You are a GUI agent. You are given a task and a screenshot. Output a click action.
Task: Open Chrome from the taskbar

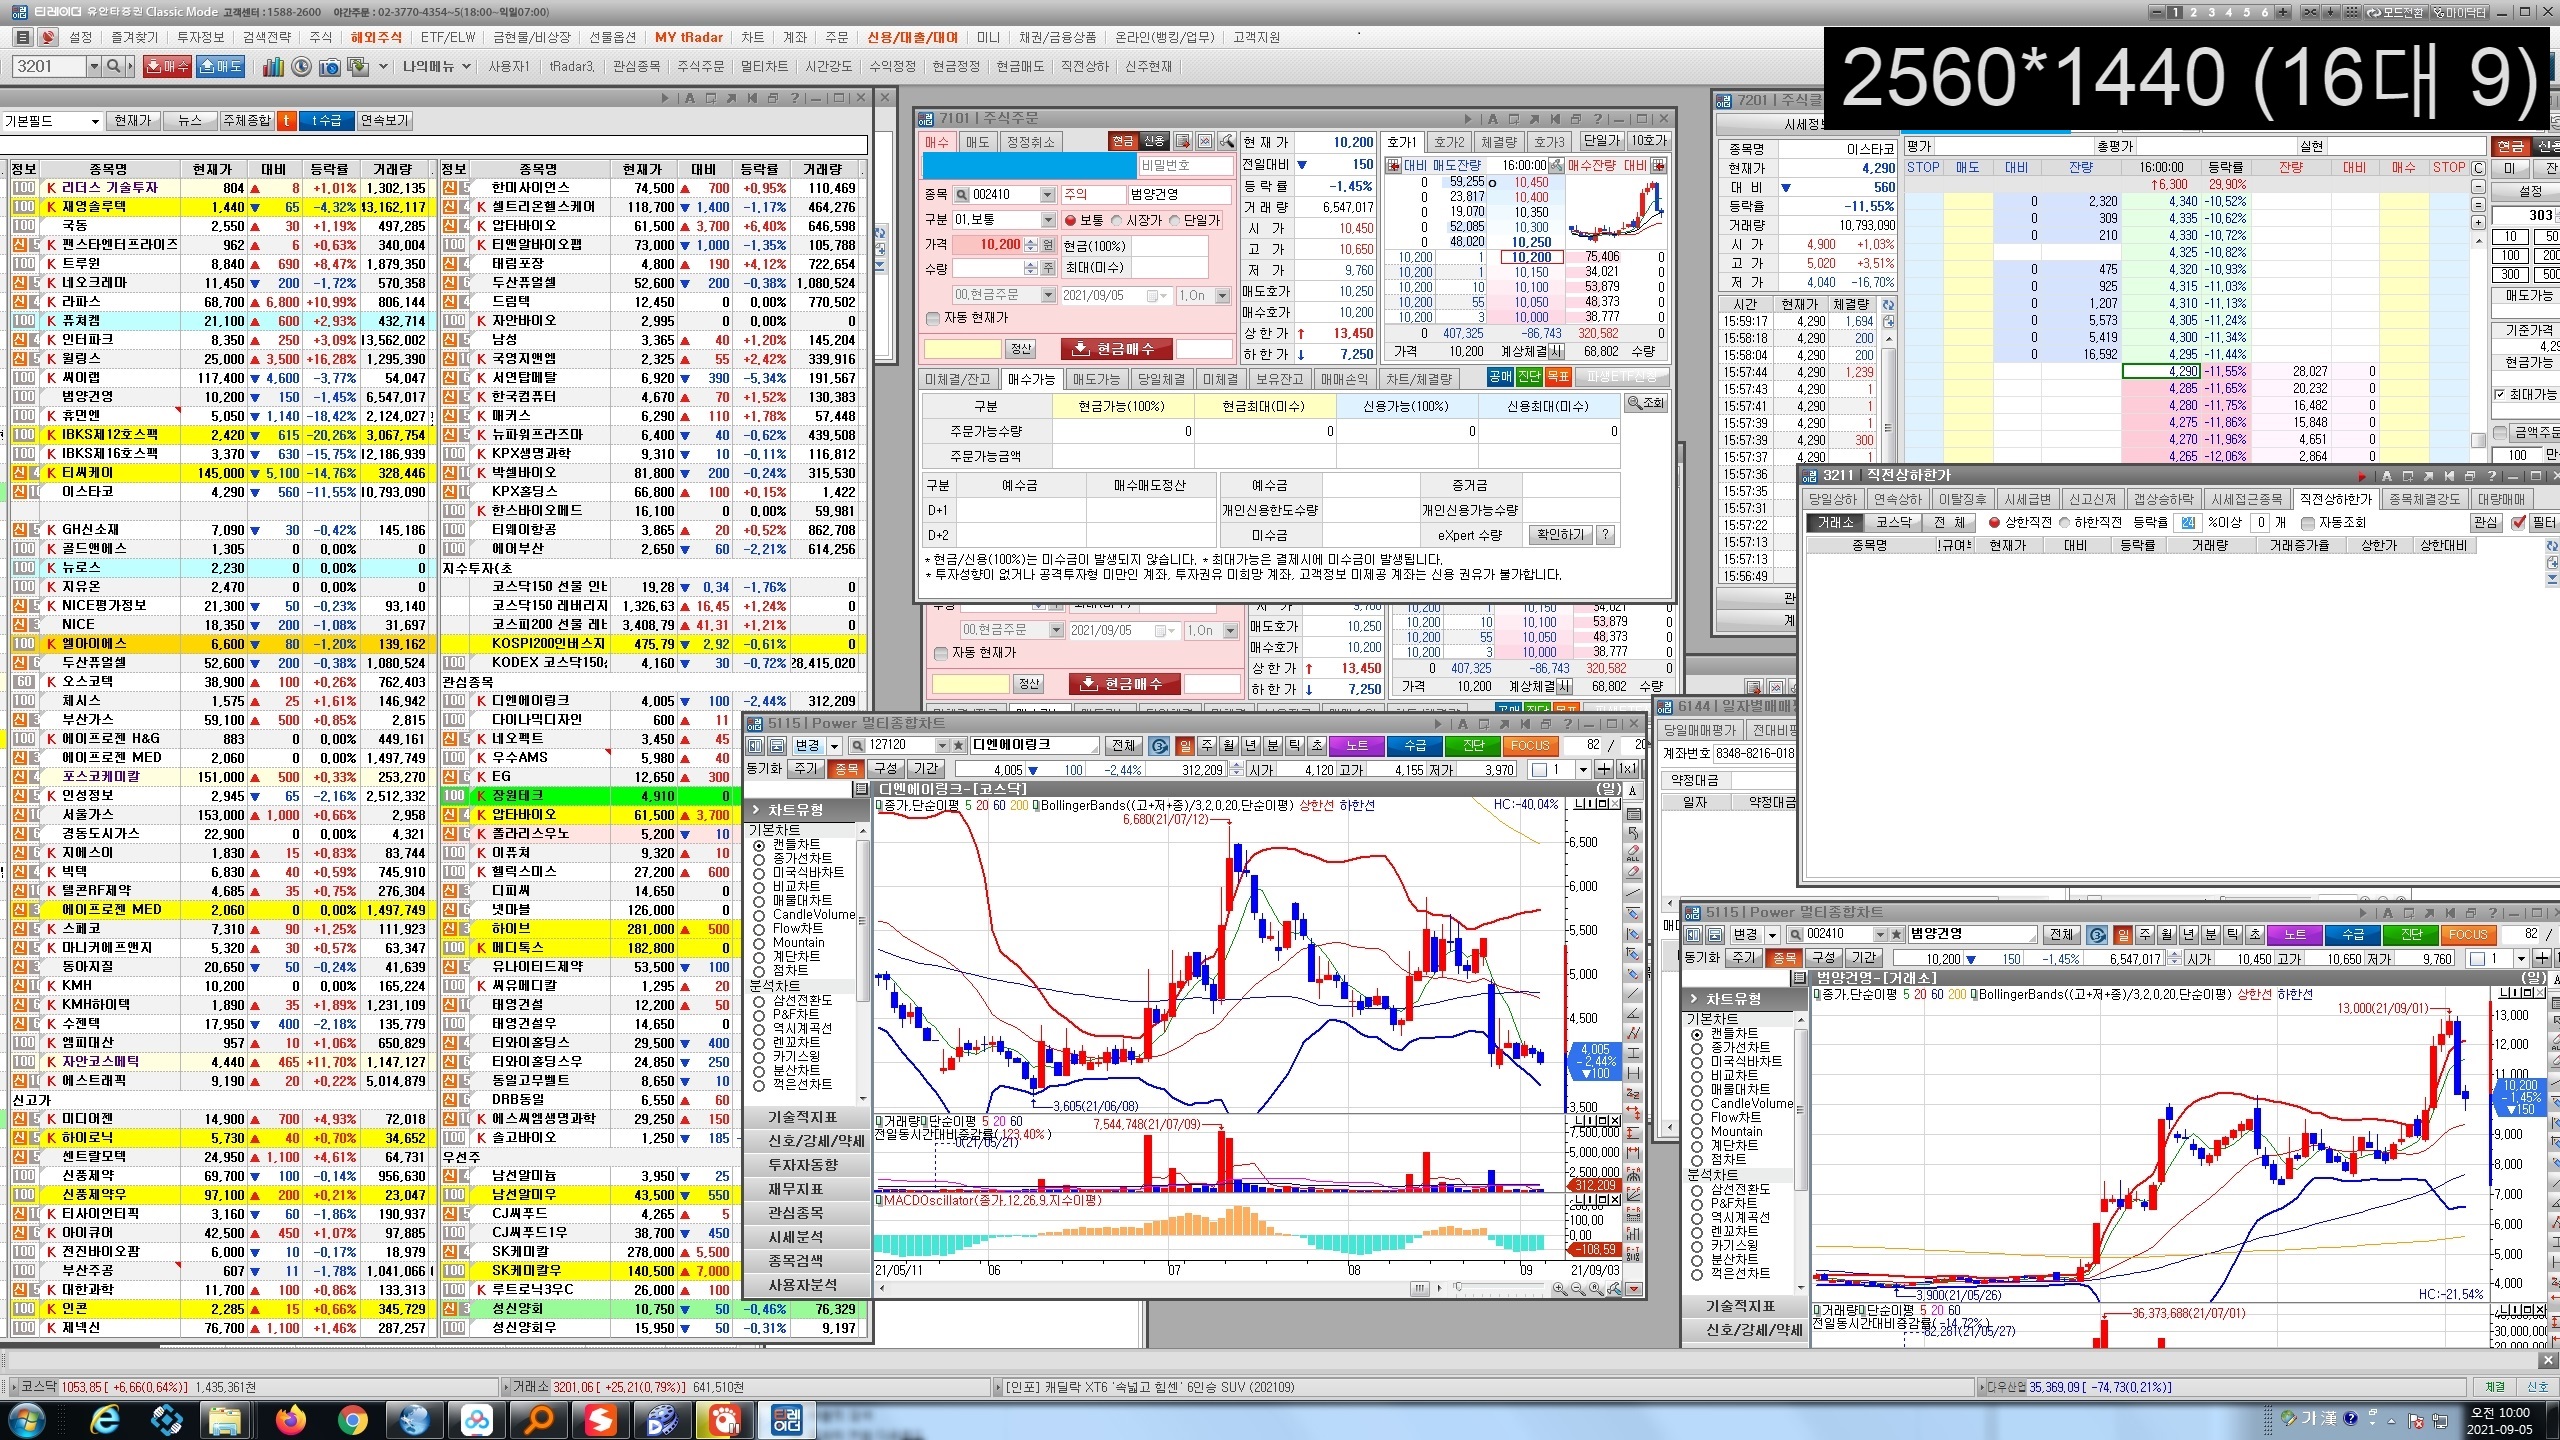pyautogui.click(x=352, y=1420)
